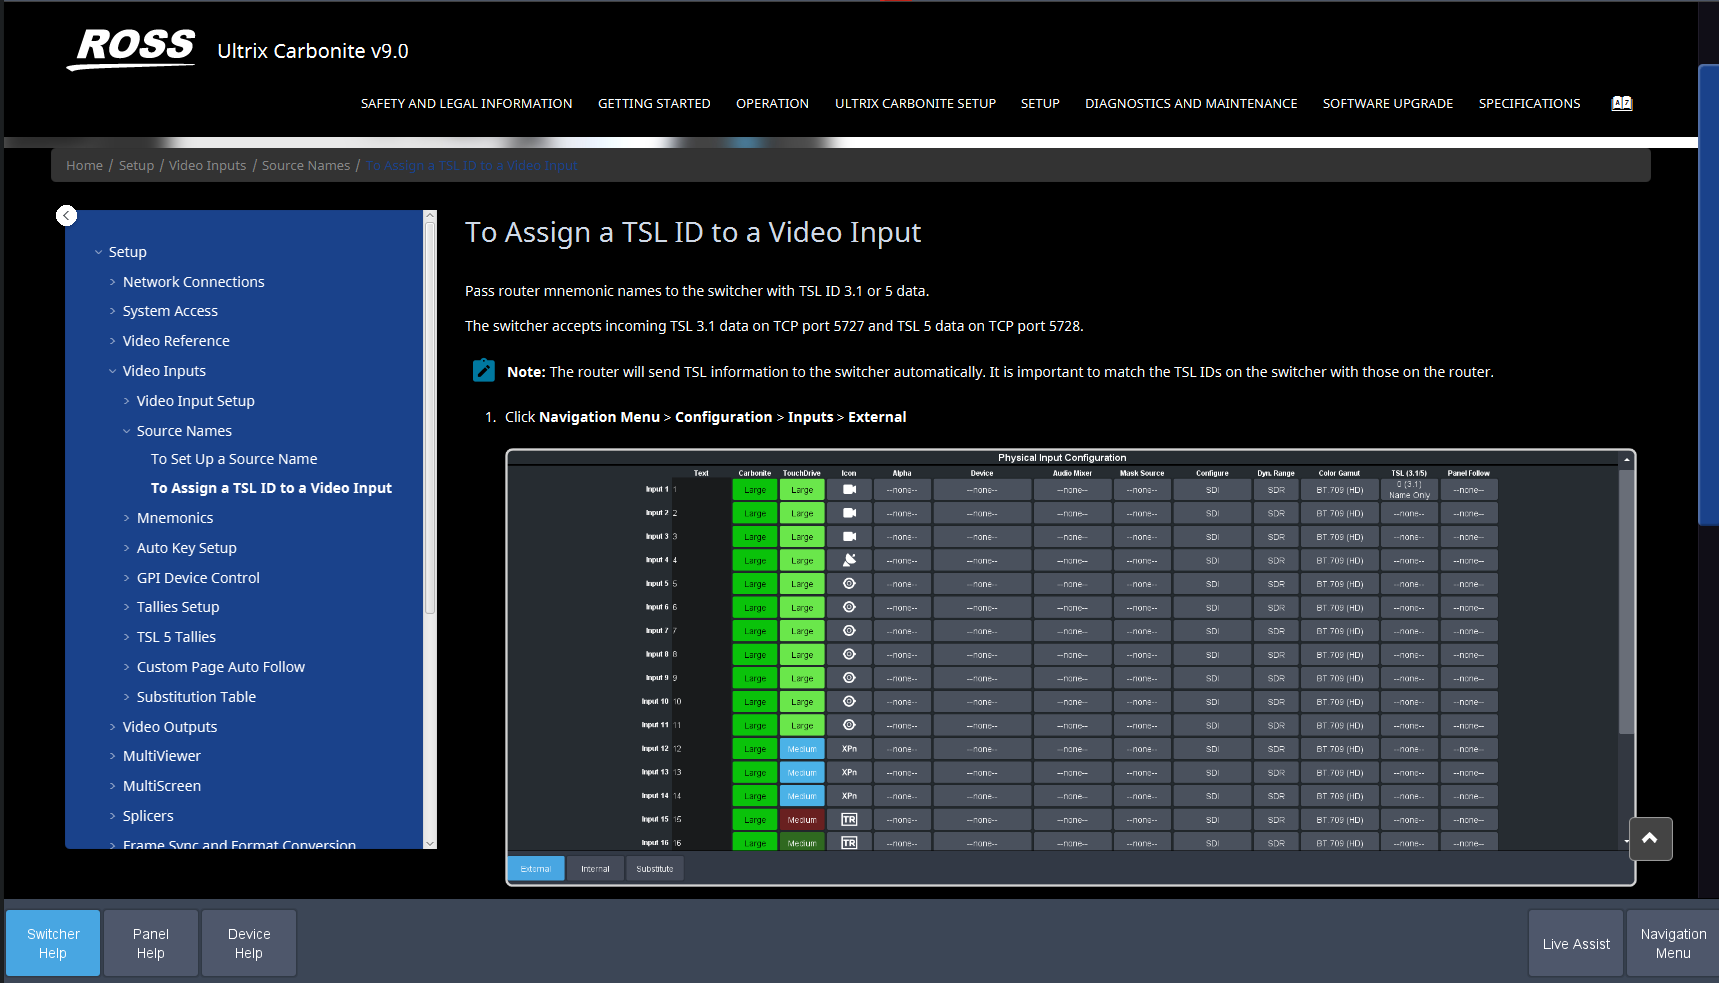
Task: Expand System Access tree arrow
Action: (112, 311)
